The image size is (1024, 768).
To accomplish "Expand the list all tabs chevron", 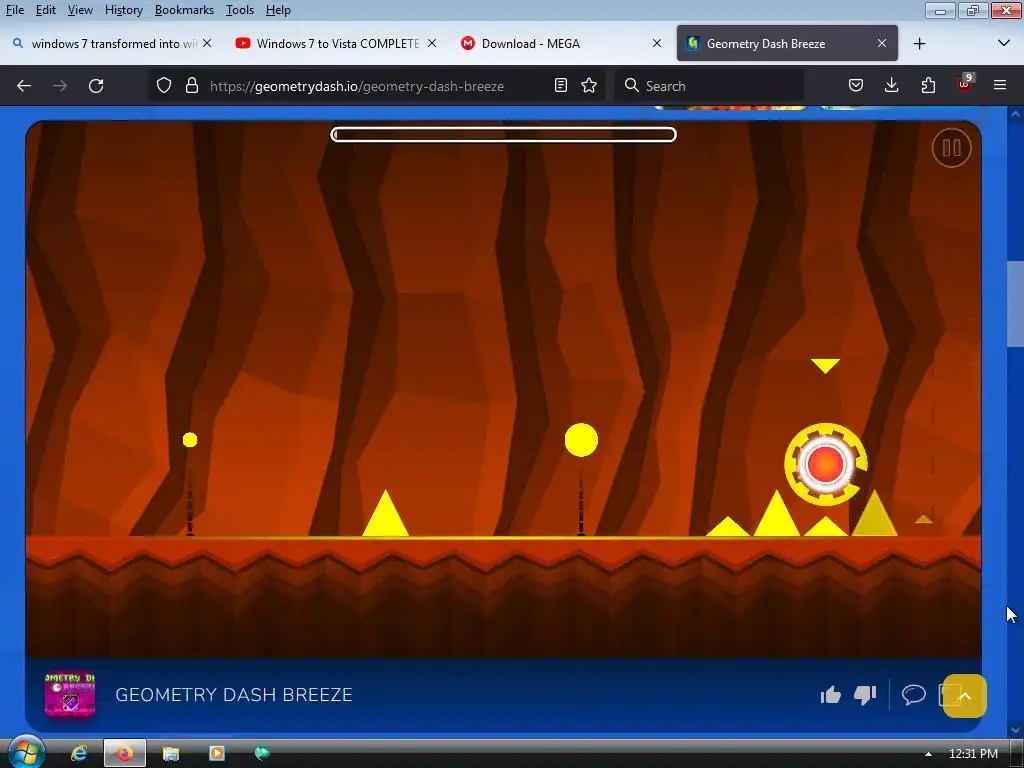I will [x=1004, y=43].
